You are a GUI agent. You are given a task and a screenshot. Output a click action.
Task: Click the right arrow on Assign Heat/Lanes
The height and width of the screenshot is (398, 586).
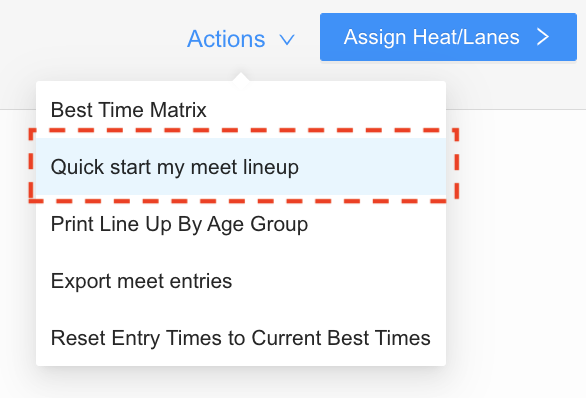click(x=543, y=37)
